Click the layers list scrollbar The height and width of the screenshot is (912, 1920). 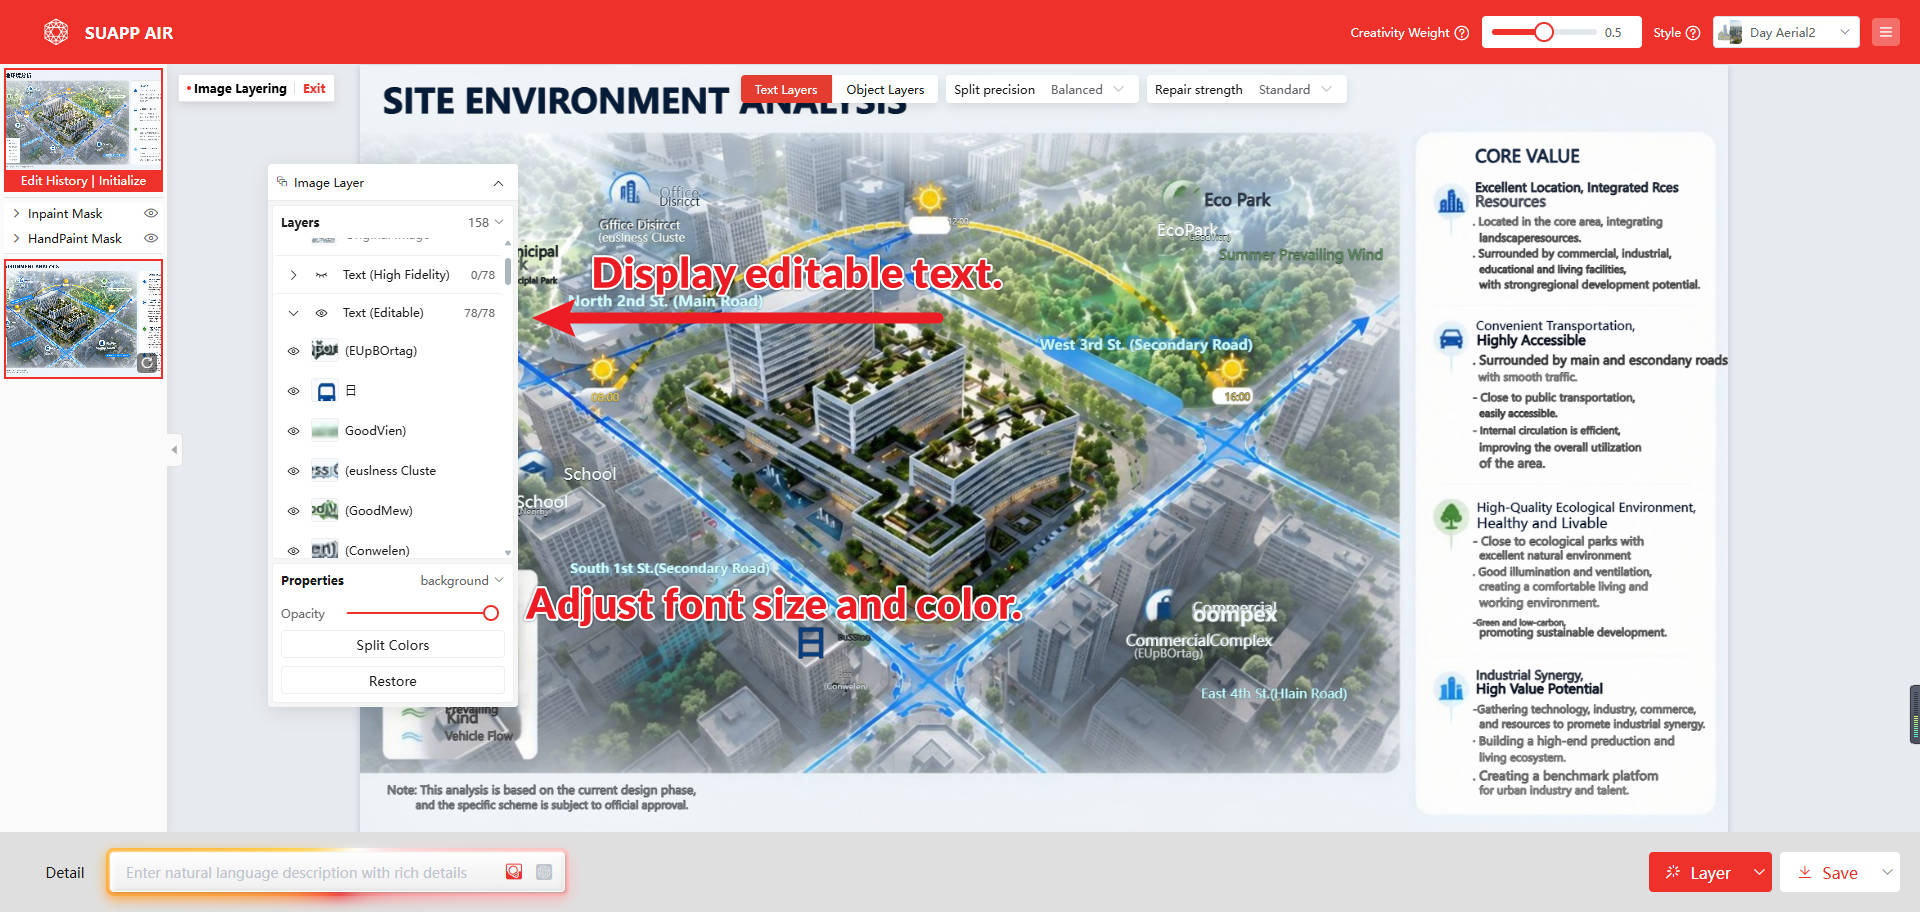[508, 271]
